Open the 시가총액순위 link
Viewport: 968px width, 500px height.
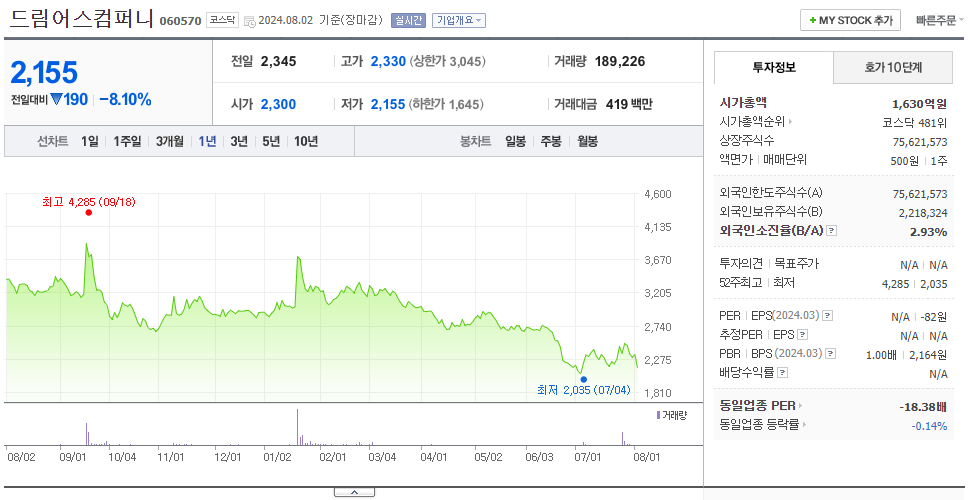(x=752, y=122)
